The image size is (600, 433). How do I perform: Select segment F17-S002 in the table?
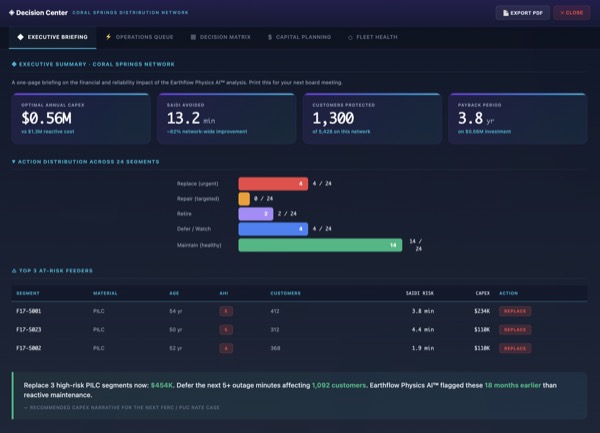pos(29,348)
